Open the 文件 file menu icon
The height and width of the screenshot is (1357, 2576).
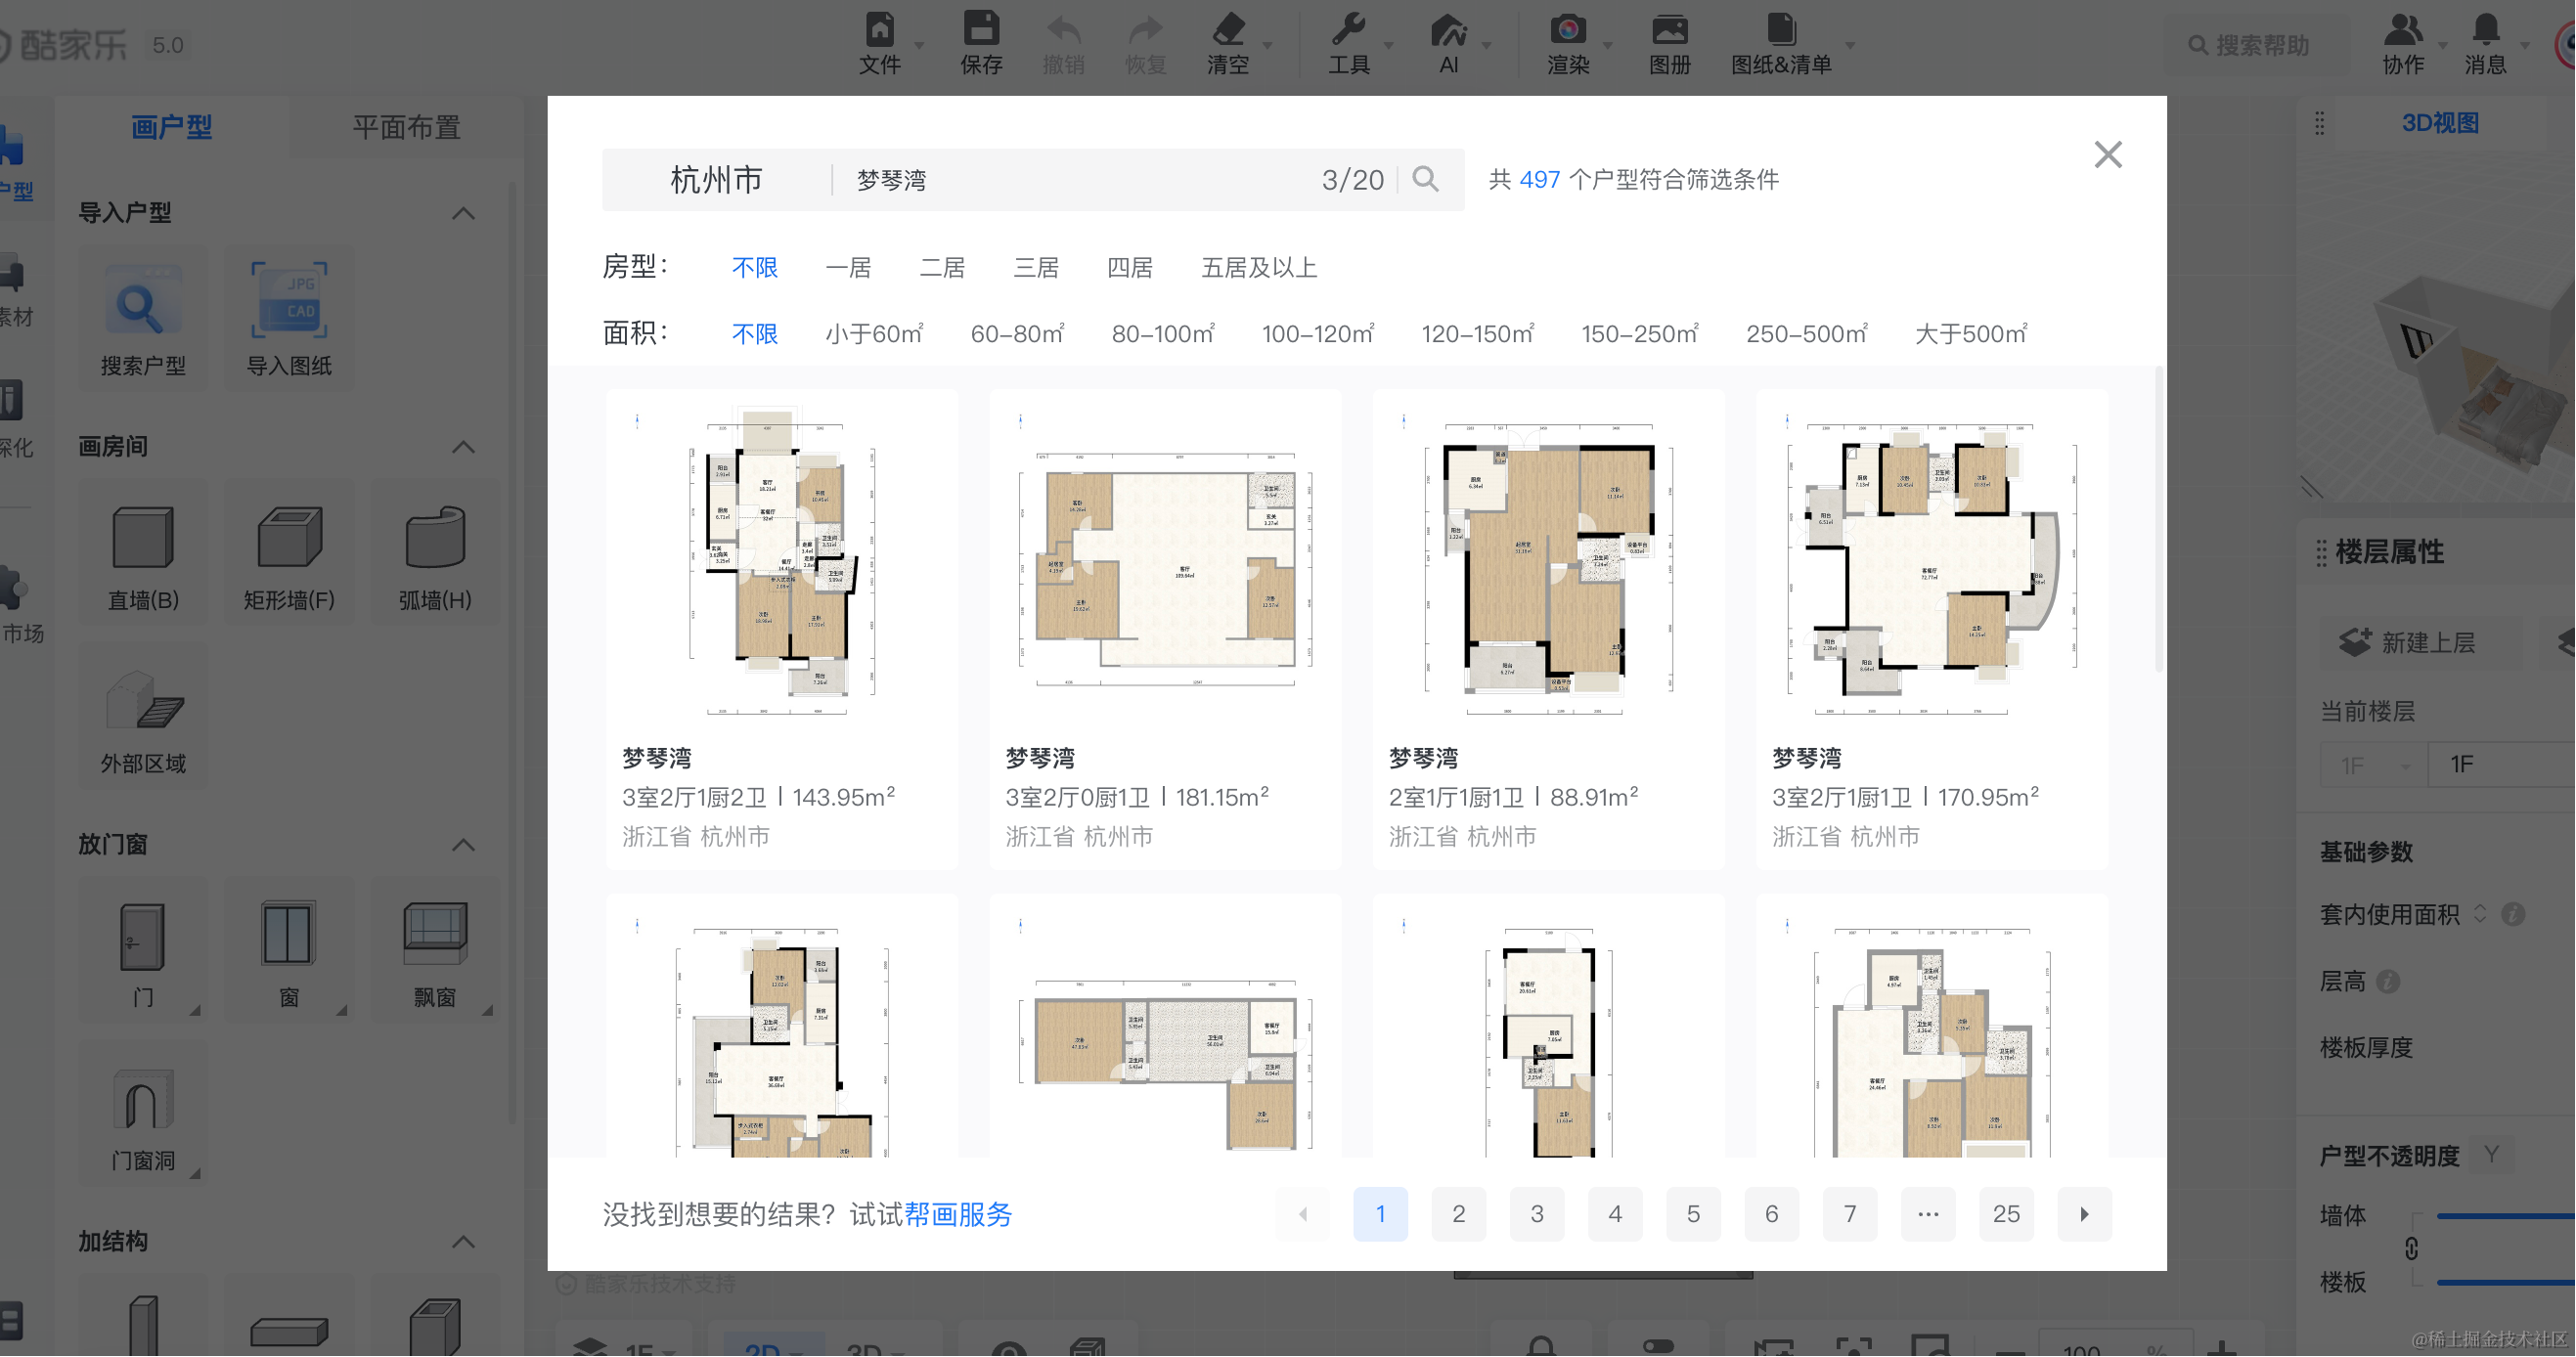[880, 30]
